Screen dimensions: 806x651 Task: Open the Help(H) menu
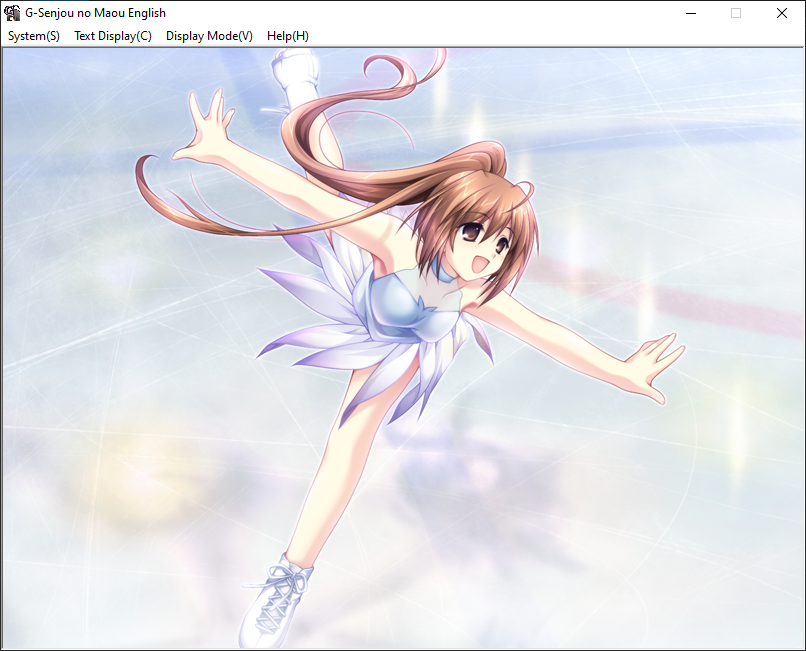point(288,36)
